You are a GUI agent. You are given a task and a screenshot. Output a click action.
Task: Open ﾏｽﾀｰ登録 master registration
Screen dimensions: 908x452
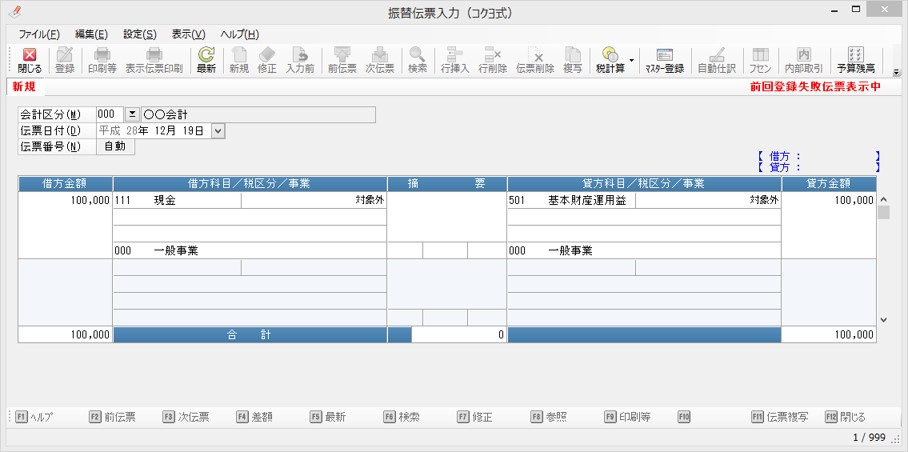(664, 60)
